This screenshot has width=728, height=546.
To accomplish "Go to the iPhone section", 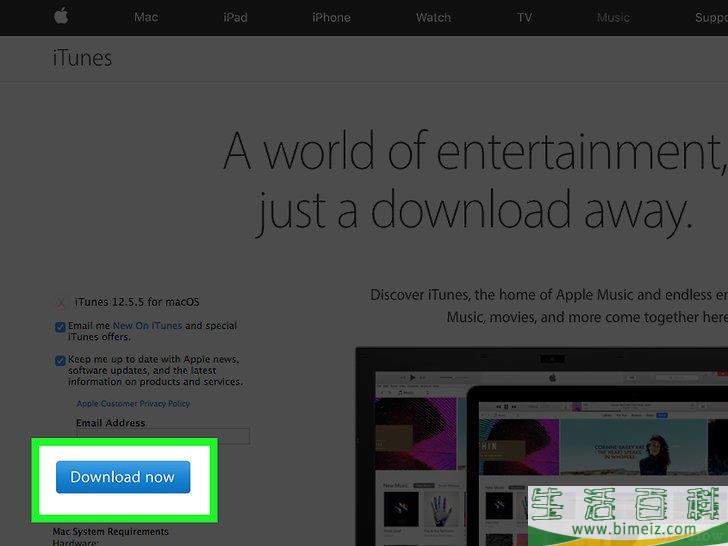I will coord(331,18).
